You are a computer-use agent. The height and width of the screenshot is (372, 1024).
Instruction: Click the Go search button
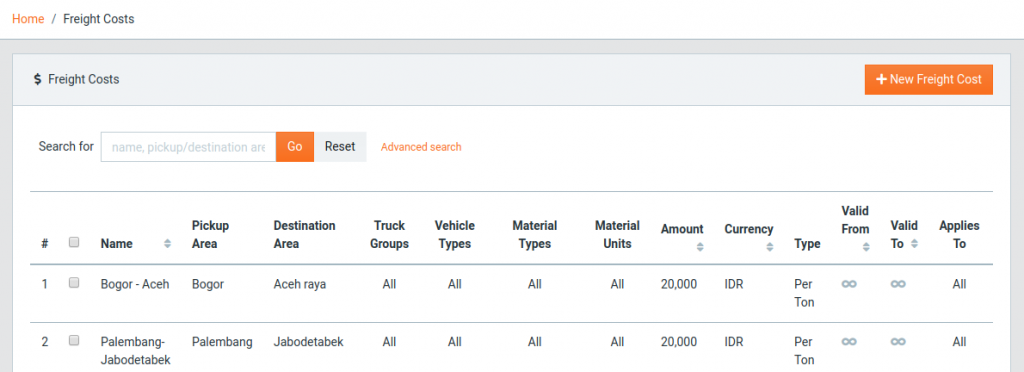pos(295,147)
